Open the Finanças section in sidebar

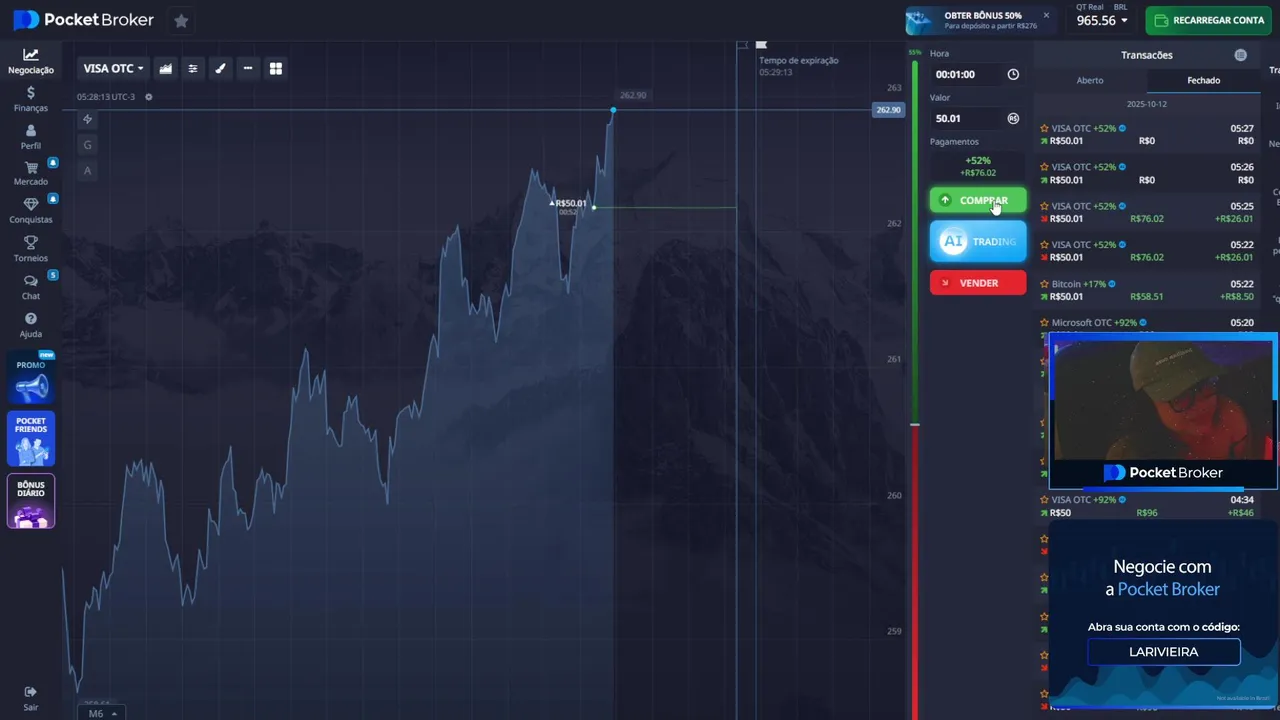(x=31, y=98)
